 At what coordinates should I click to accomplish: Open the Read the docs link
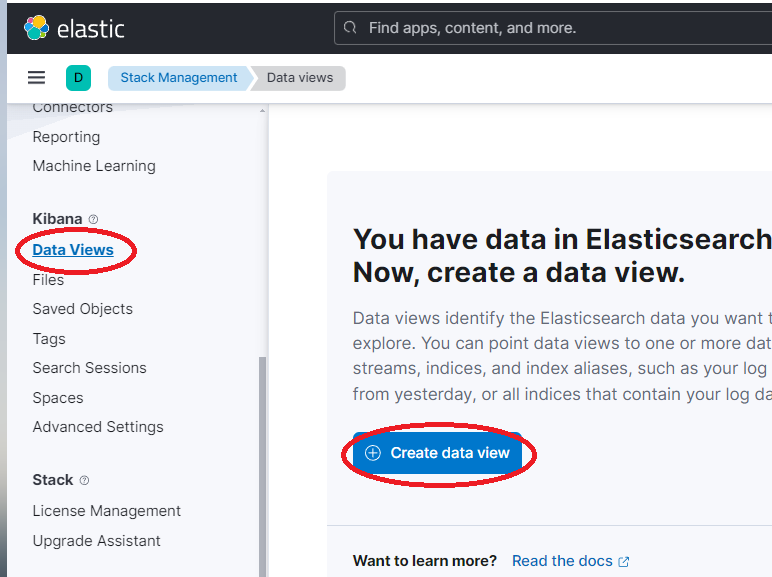[x=562, y=561]
